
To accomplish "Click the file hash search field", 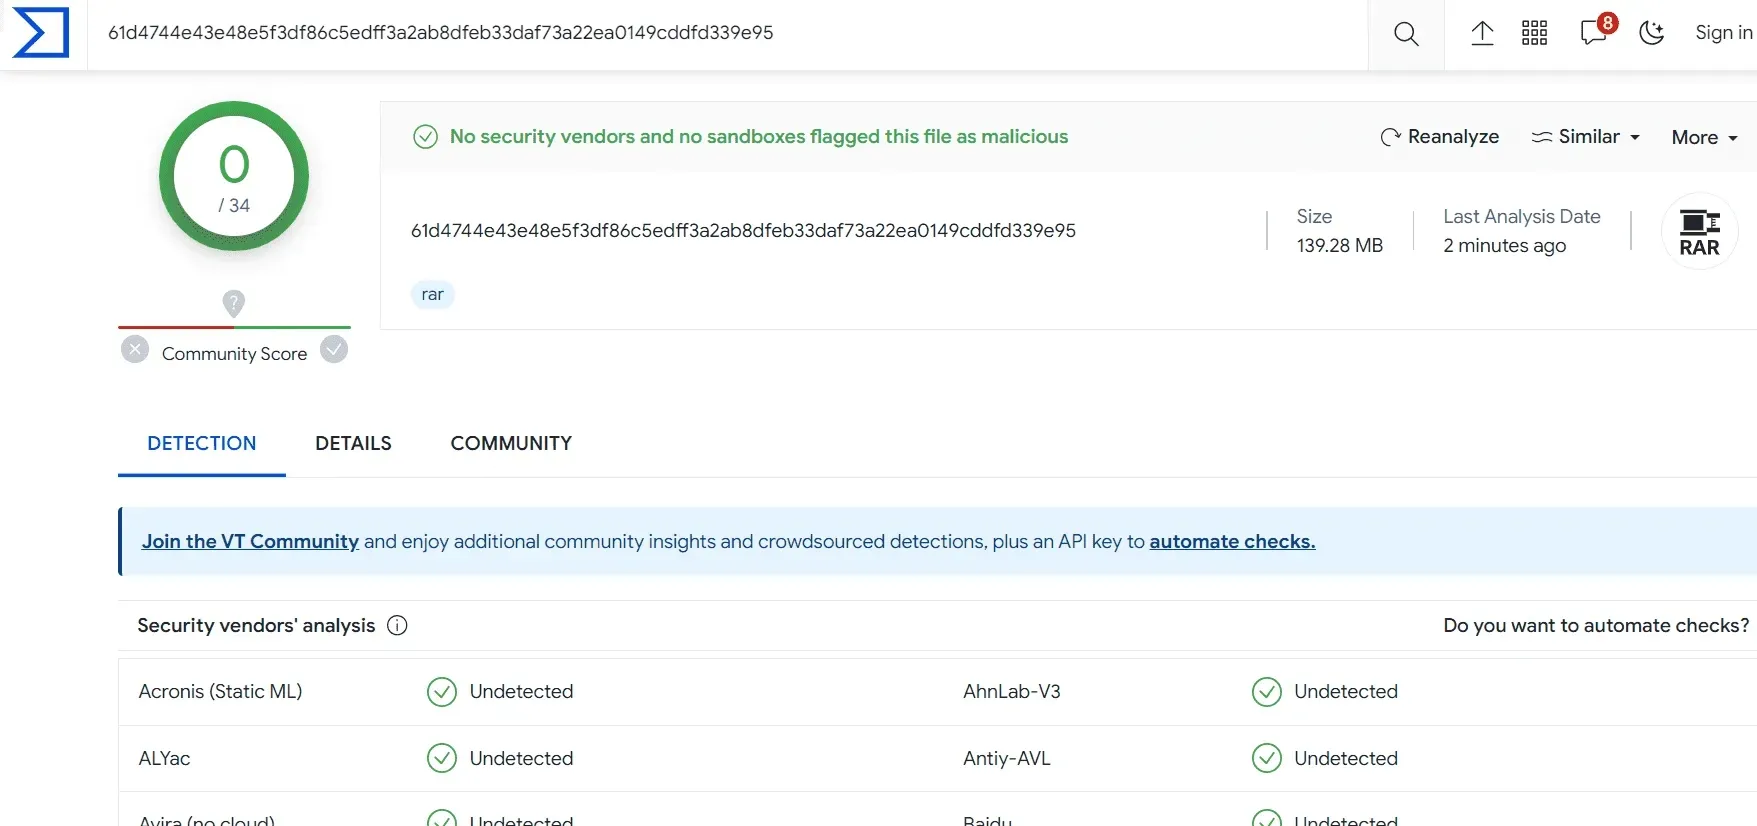I will click(727, 33).
